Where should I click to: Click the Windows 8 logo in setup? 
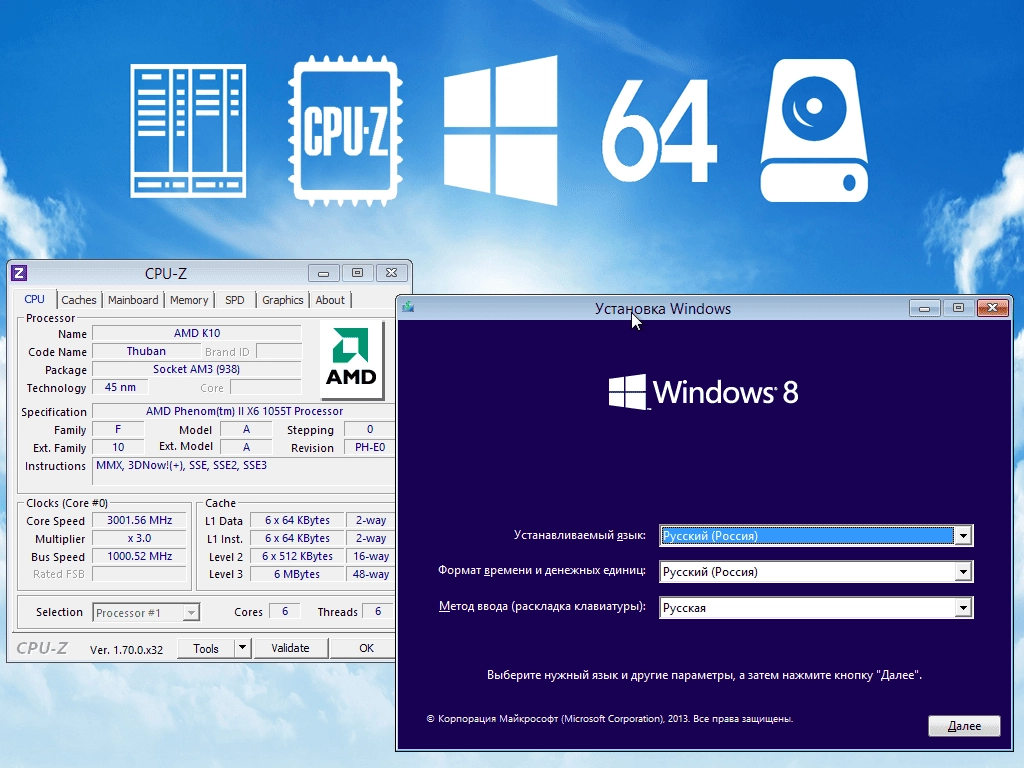703,392
